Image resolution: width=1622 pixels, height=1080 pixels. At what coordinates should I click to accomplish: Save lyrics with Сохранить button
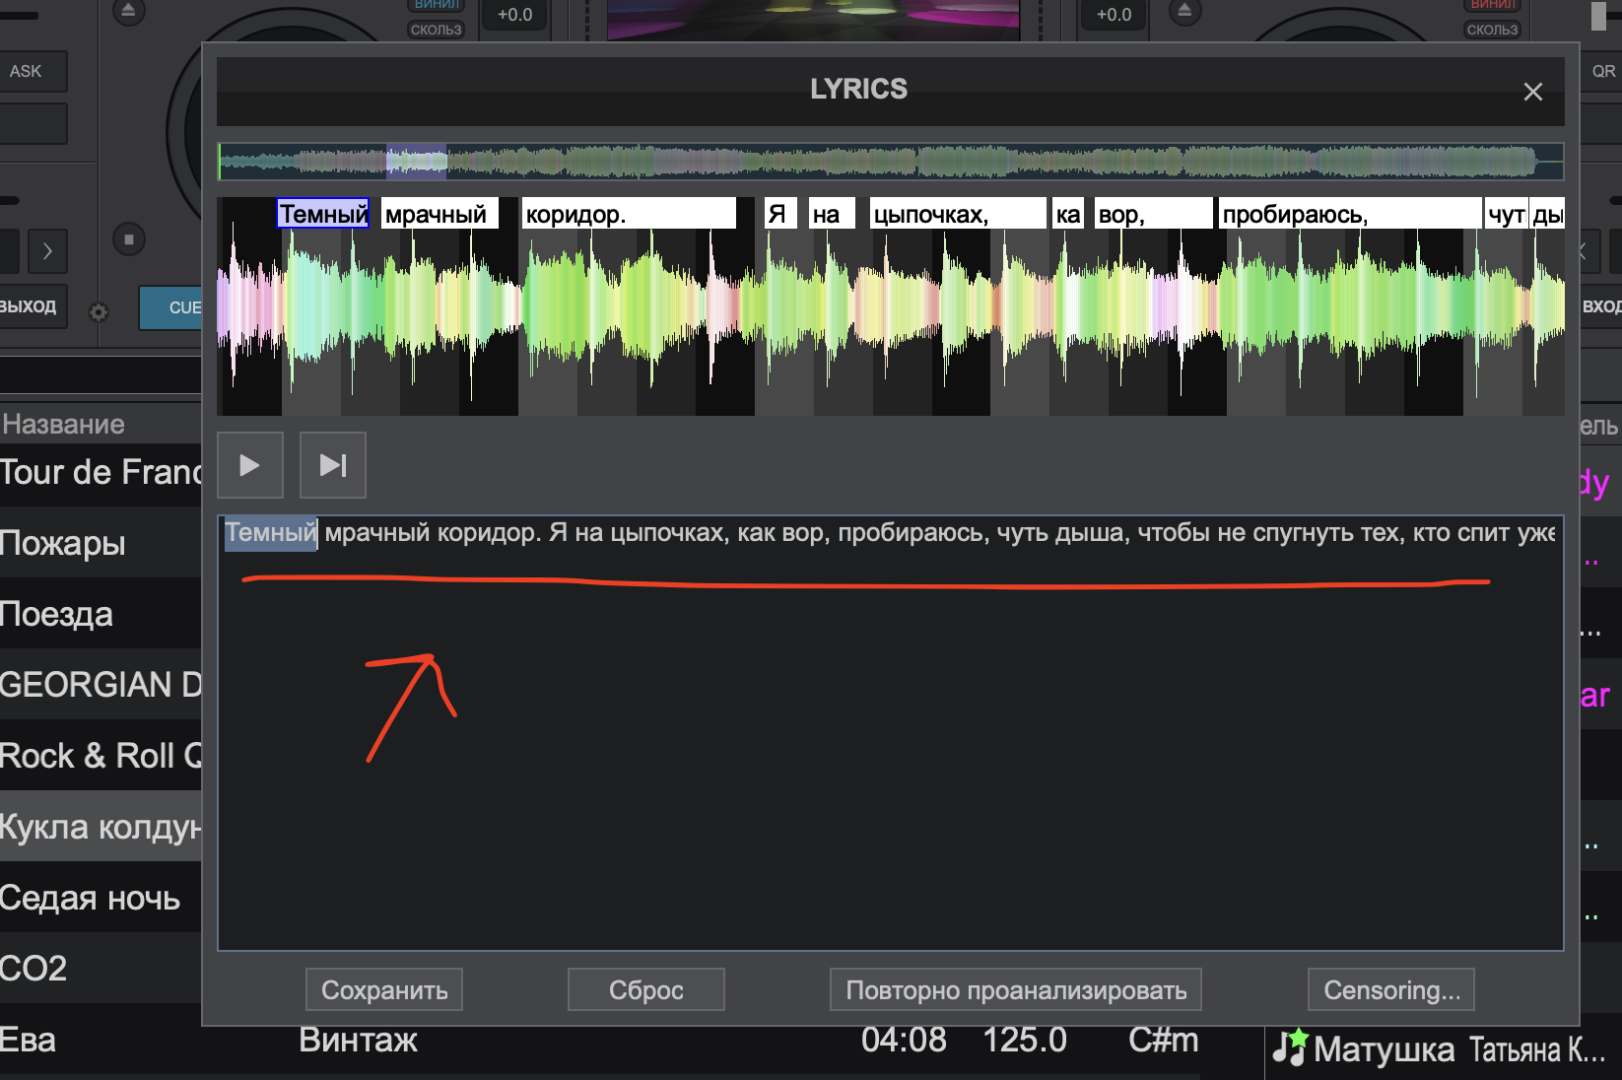pos(384,990)
